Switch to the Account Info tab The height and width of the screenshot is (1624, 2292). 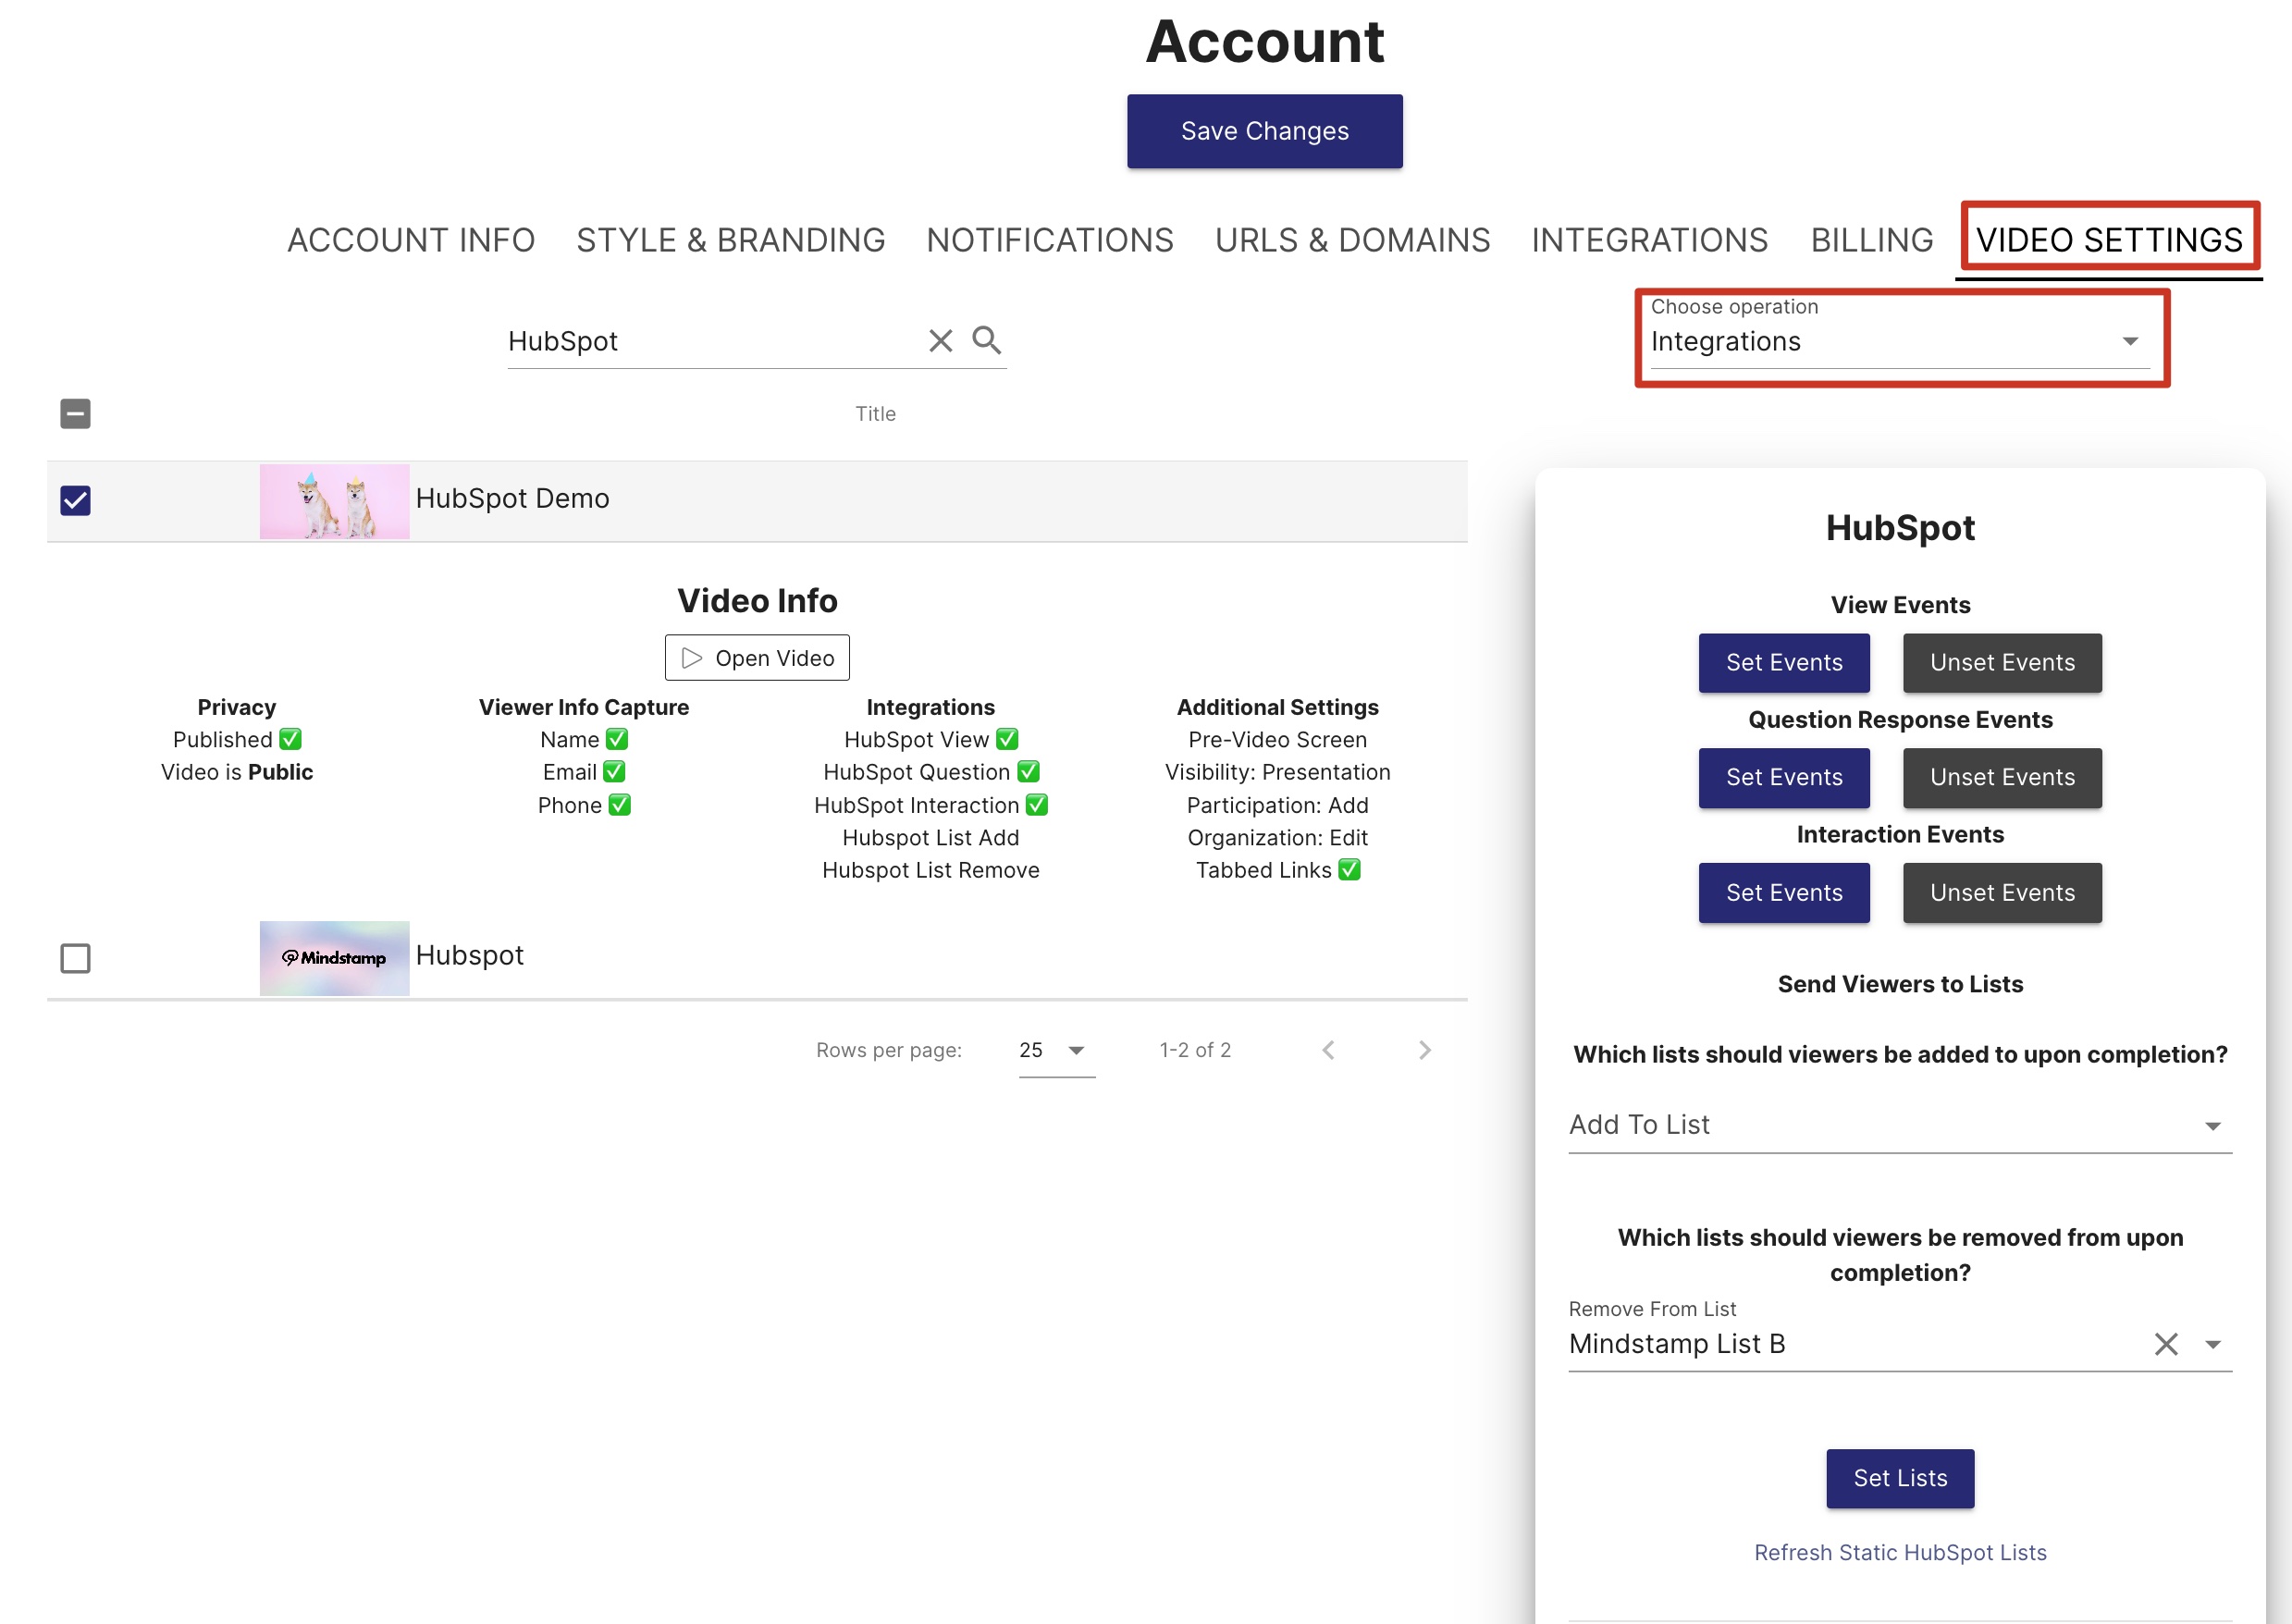[411, 240]
